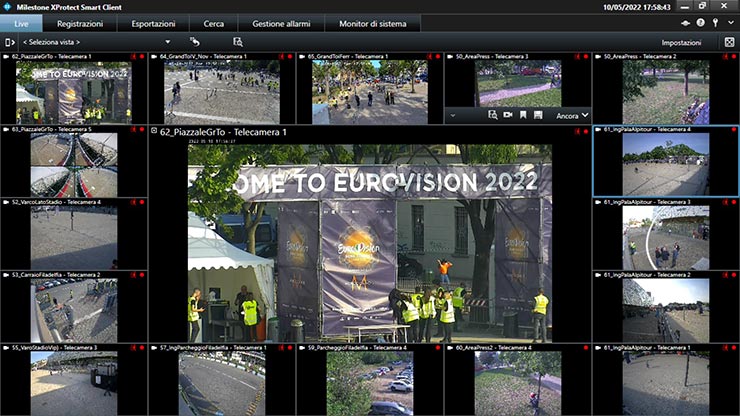This screenshot has width=740, height=416.
Task: Expand the Ancora menu in camera toolbar
Action: [572, 116]
